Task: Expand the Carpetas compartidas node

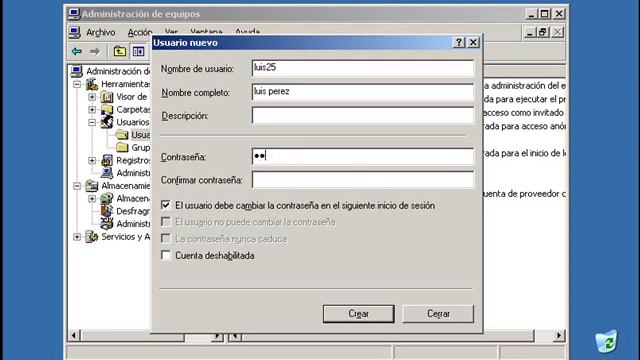Action: click(92, 110)
